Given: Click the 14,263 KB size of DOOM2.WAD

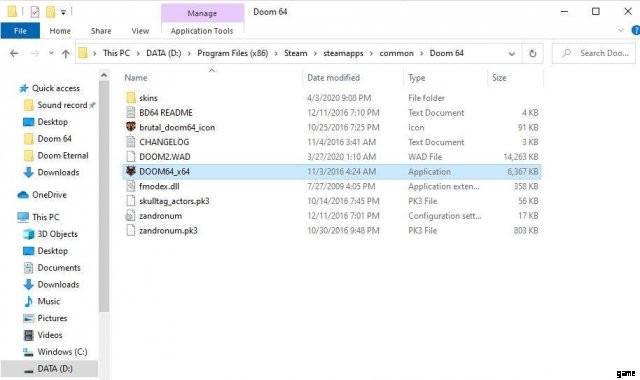Looking at the screenshot, I should (x=521, y=156).
